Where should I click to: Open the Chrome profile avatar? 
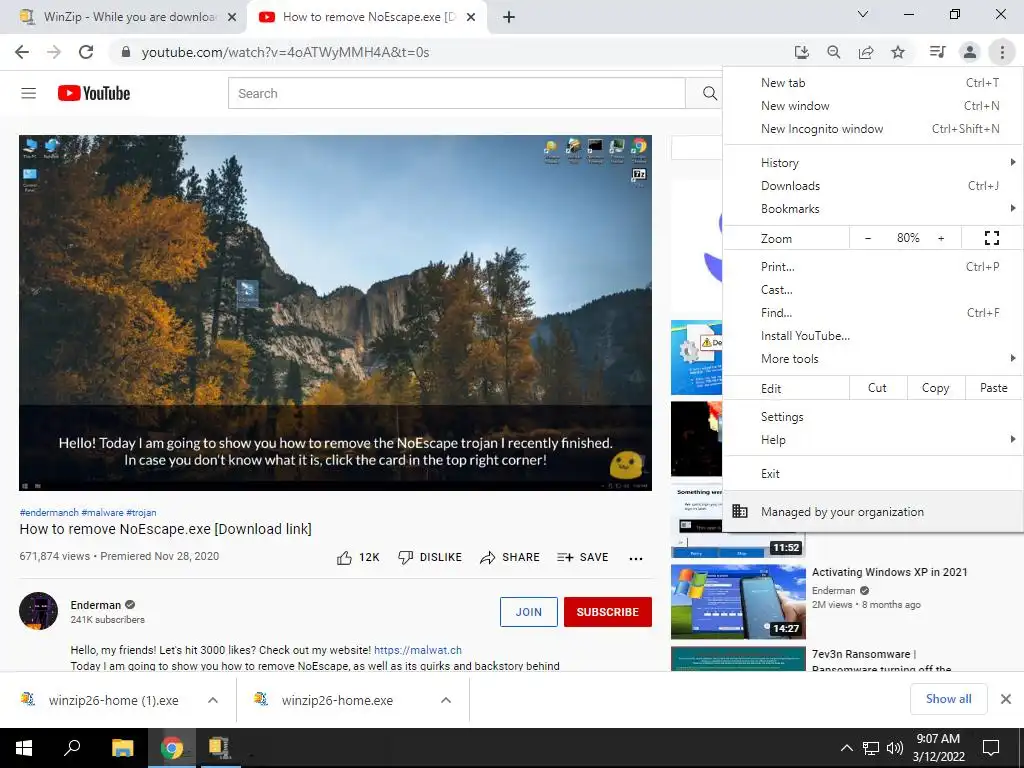click(970, 52)
